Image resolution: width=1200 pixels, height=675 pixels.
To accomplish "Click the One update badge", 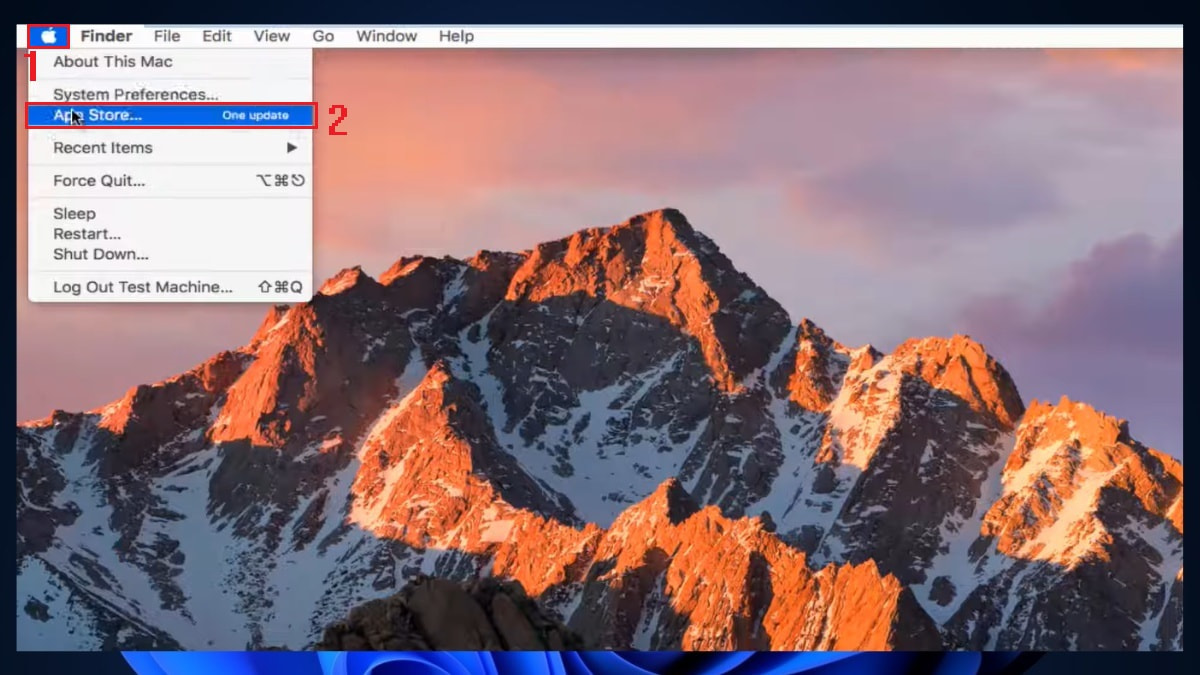I will (x=255, y=115).
